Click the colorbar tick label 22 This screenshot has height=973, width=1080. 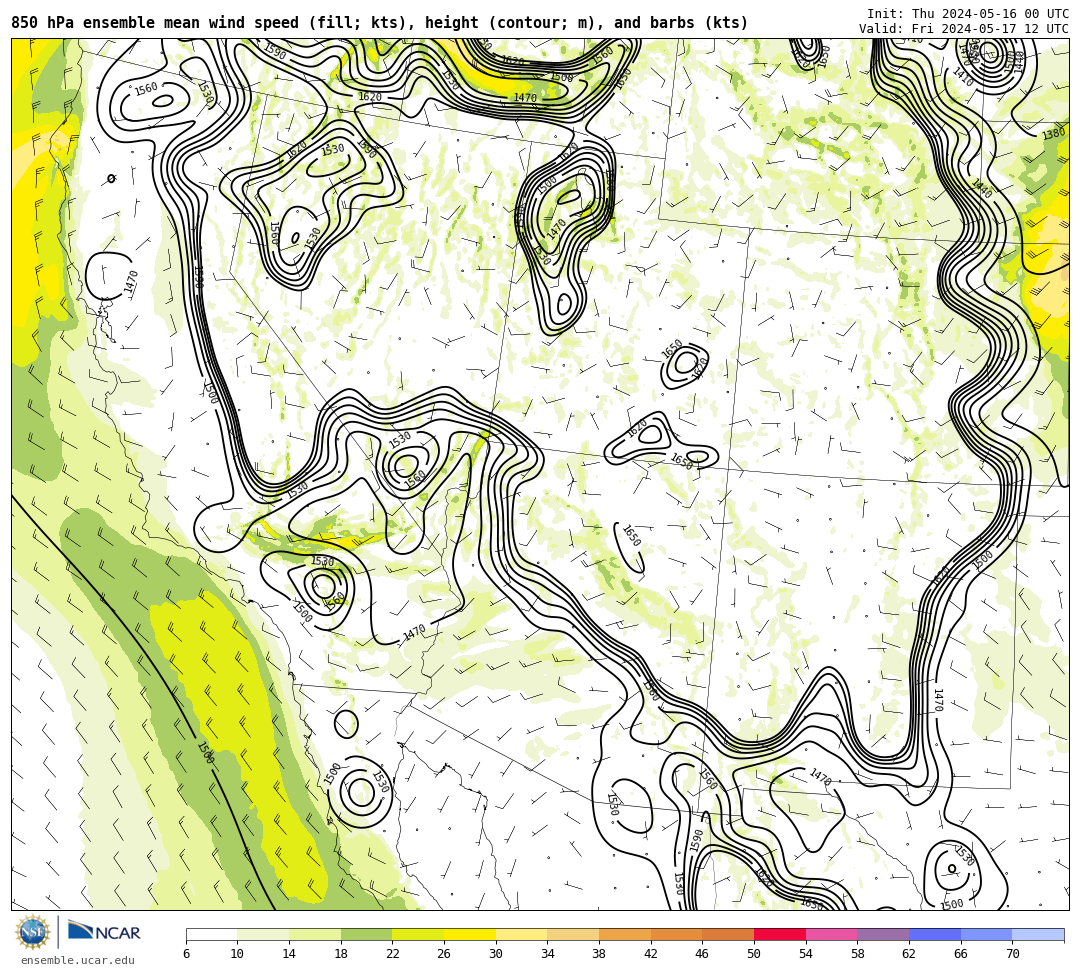tap(393, 954)
